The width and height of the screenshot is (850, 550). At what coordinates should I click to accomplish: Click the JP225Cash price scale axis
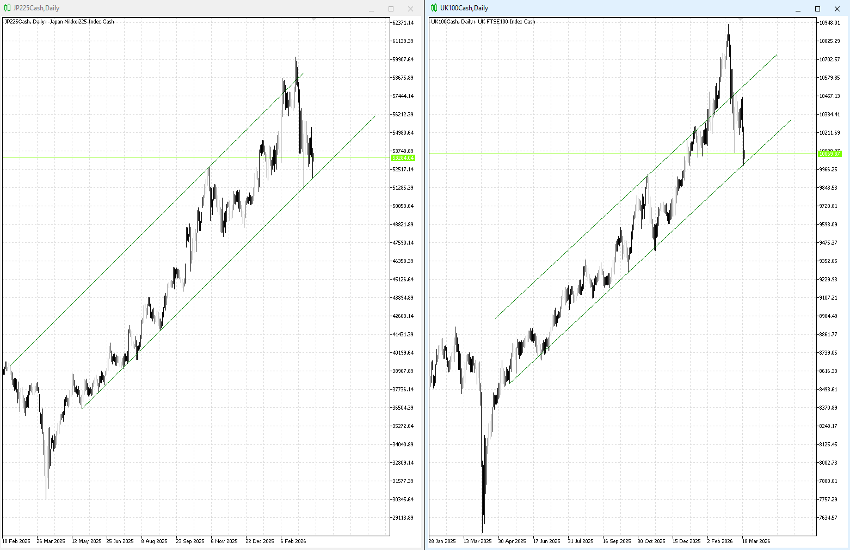[404, 300]
